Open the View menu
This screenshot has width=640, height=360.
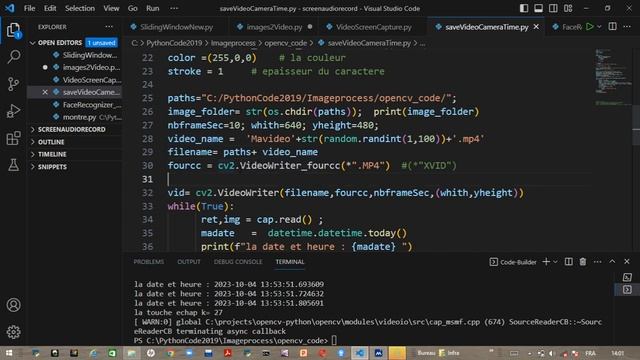tap(111, 8)
